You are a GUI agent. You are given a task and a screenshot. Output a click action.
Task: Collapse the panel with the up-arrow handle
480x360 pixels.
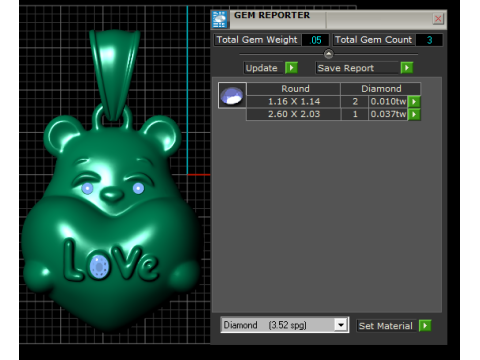click(x=328, y=54)
